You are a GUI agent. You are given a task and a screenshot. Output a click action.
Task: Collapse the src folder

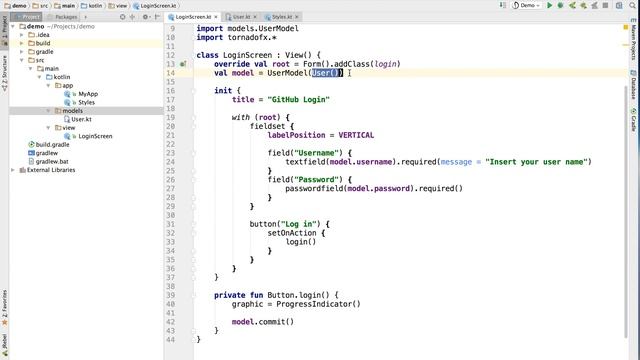click(x=22, y=60)
